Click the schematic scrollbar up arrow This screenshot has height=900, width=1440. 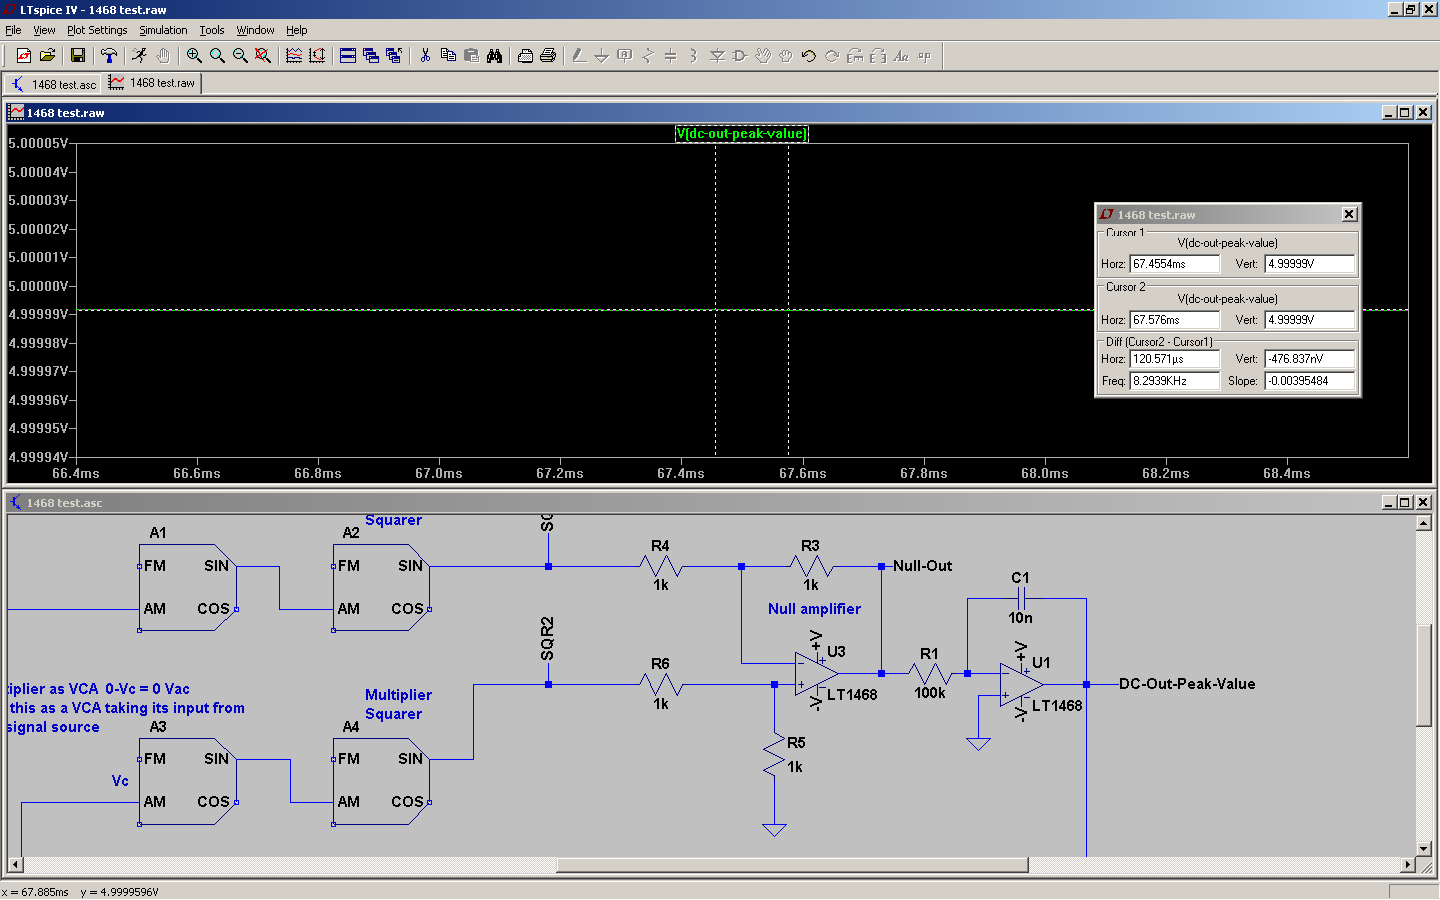1424,523
